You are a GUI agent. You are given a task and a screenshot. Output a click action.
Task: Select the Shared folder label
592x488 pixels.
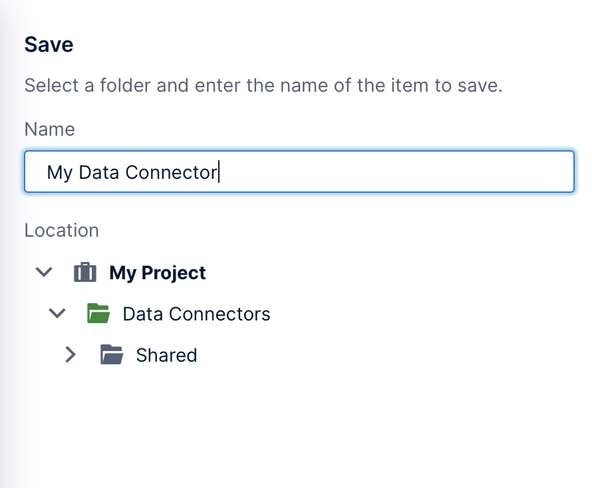[x=166, y=355]
